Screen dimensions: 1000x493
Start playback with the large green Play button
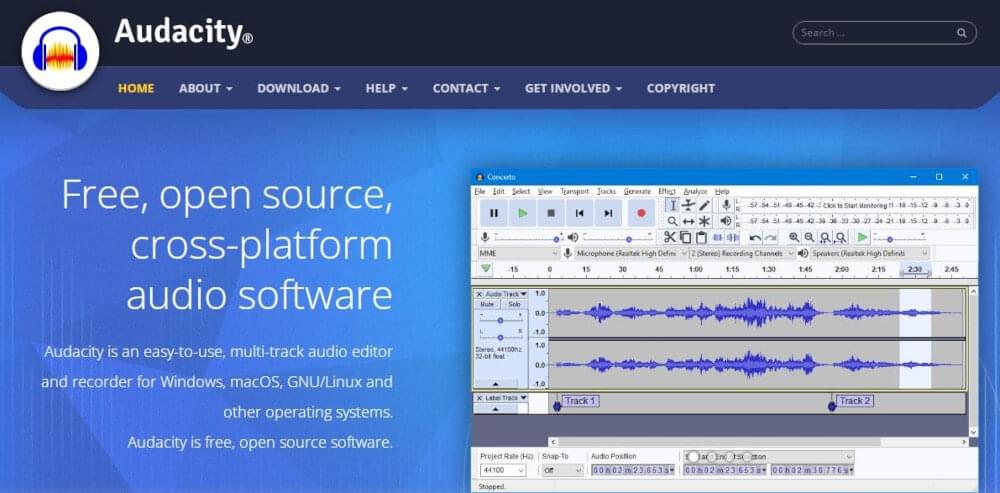pos(523,213)
